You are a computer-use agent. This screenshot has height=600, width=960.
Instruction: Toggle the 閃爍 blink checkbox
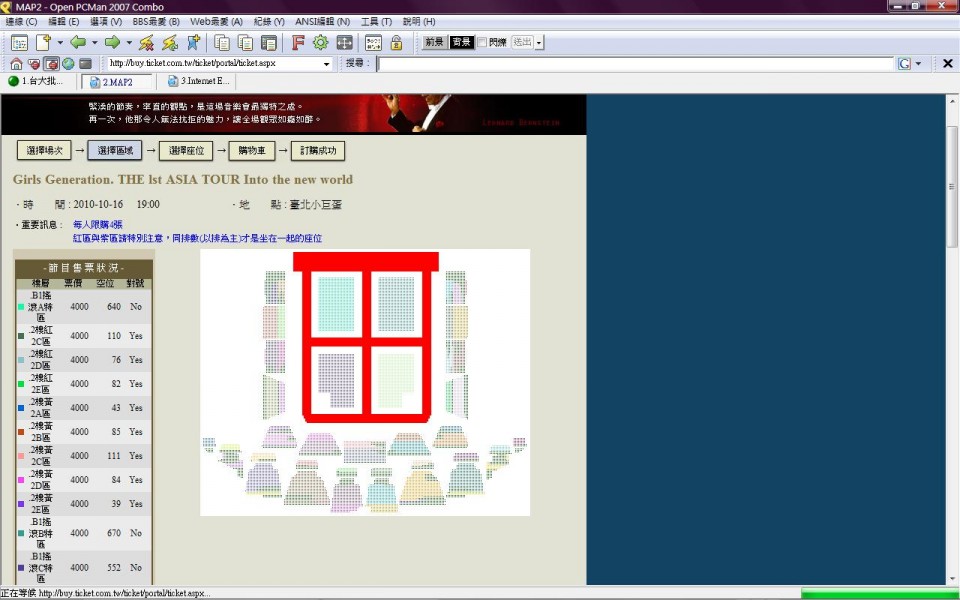click(482, 43)
